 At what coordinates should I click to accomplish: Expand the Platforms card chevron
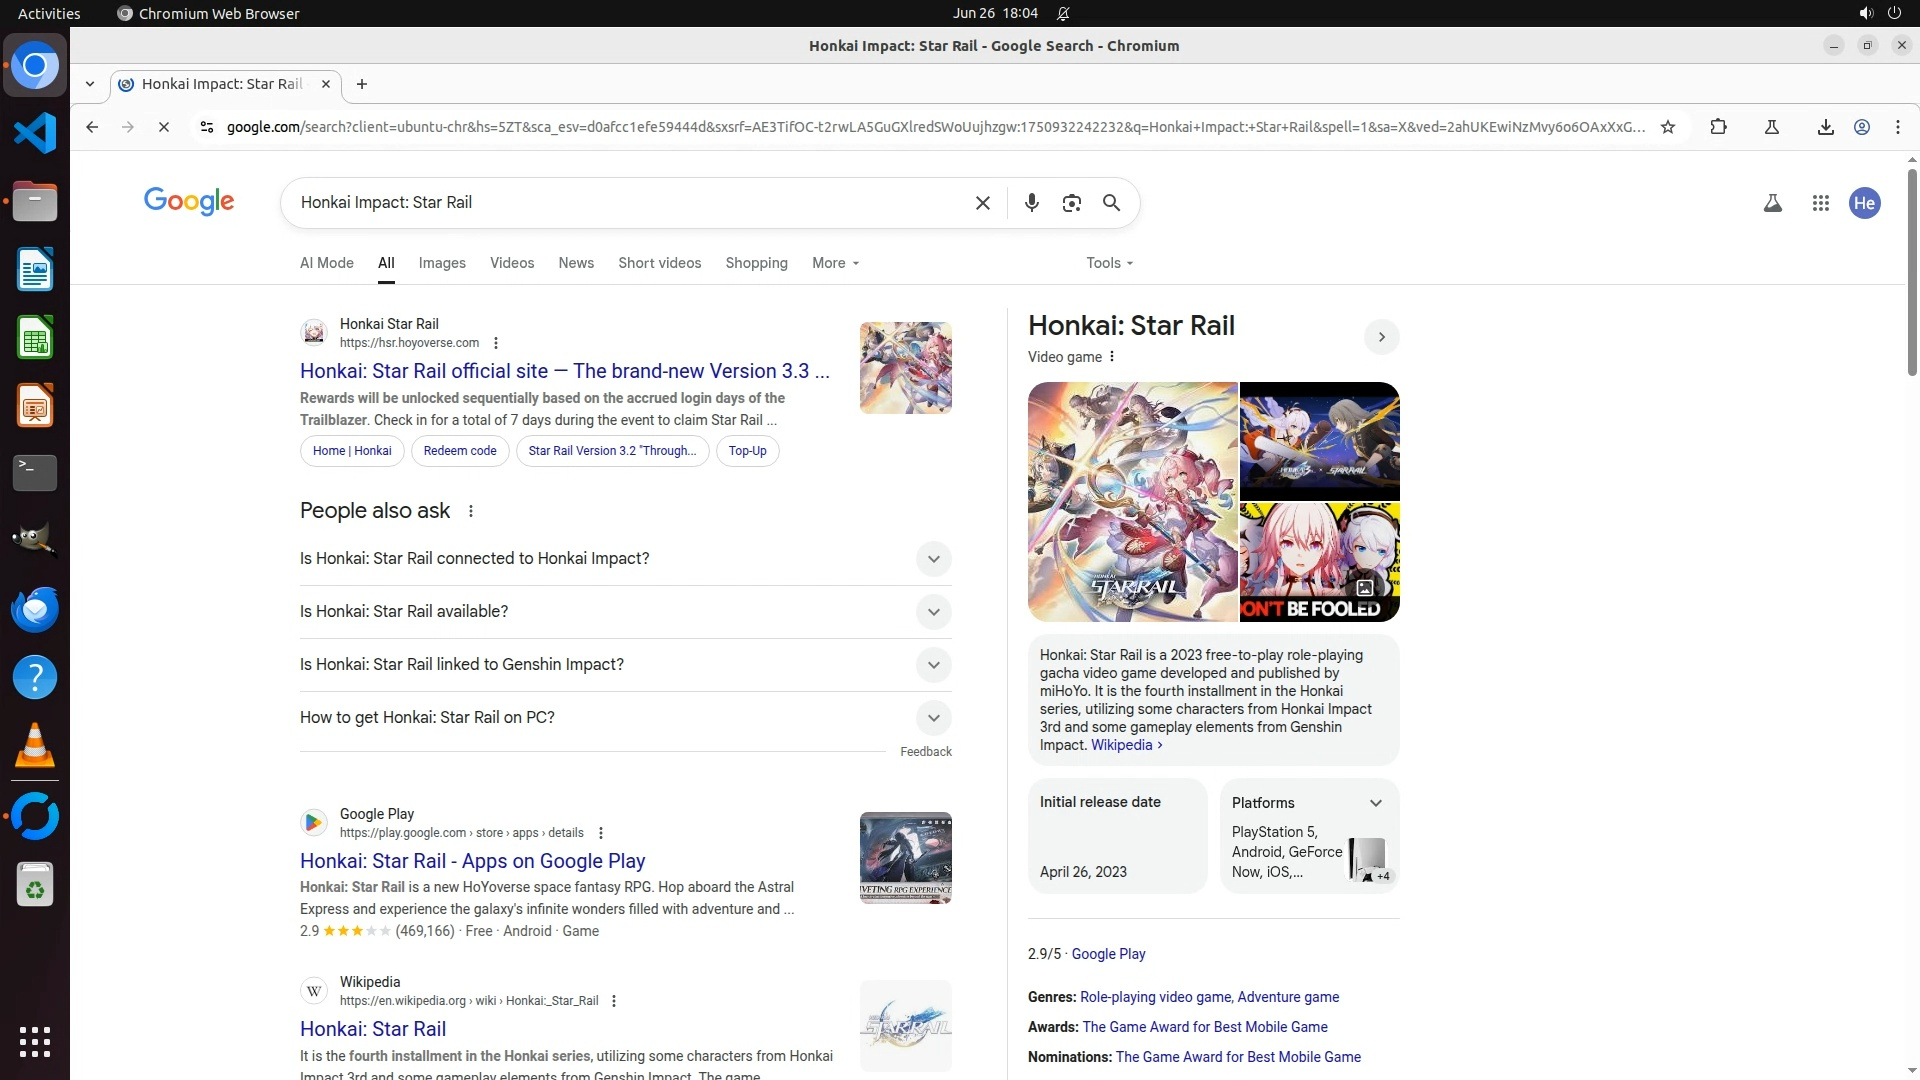click(1375, 803)
